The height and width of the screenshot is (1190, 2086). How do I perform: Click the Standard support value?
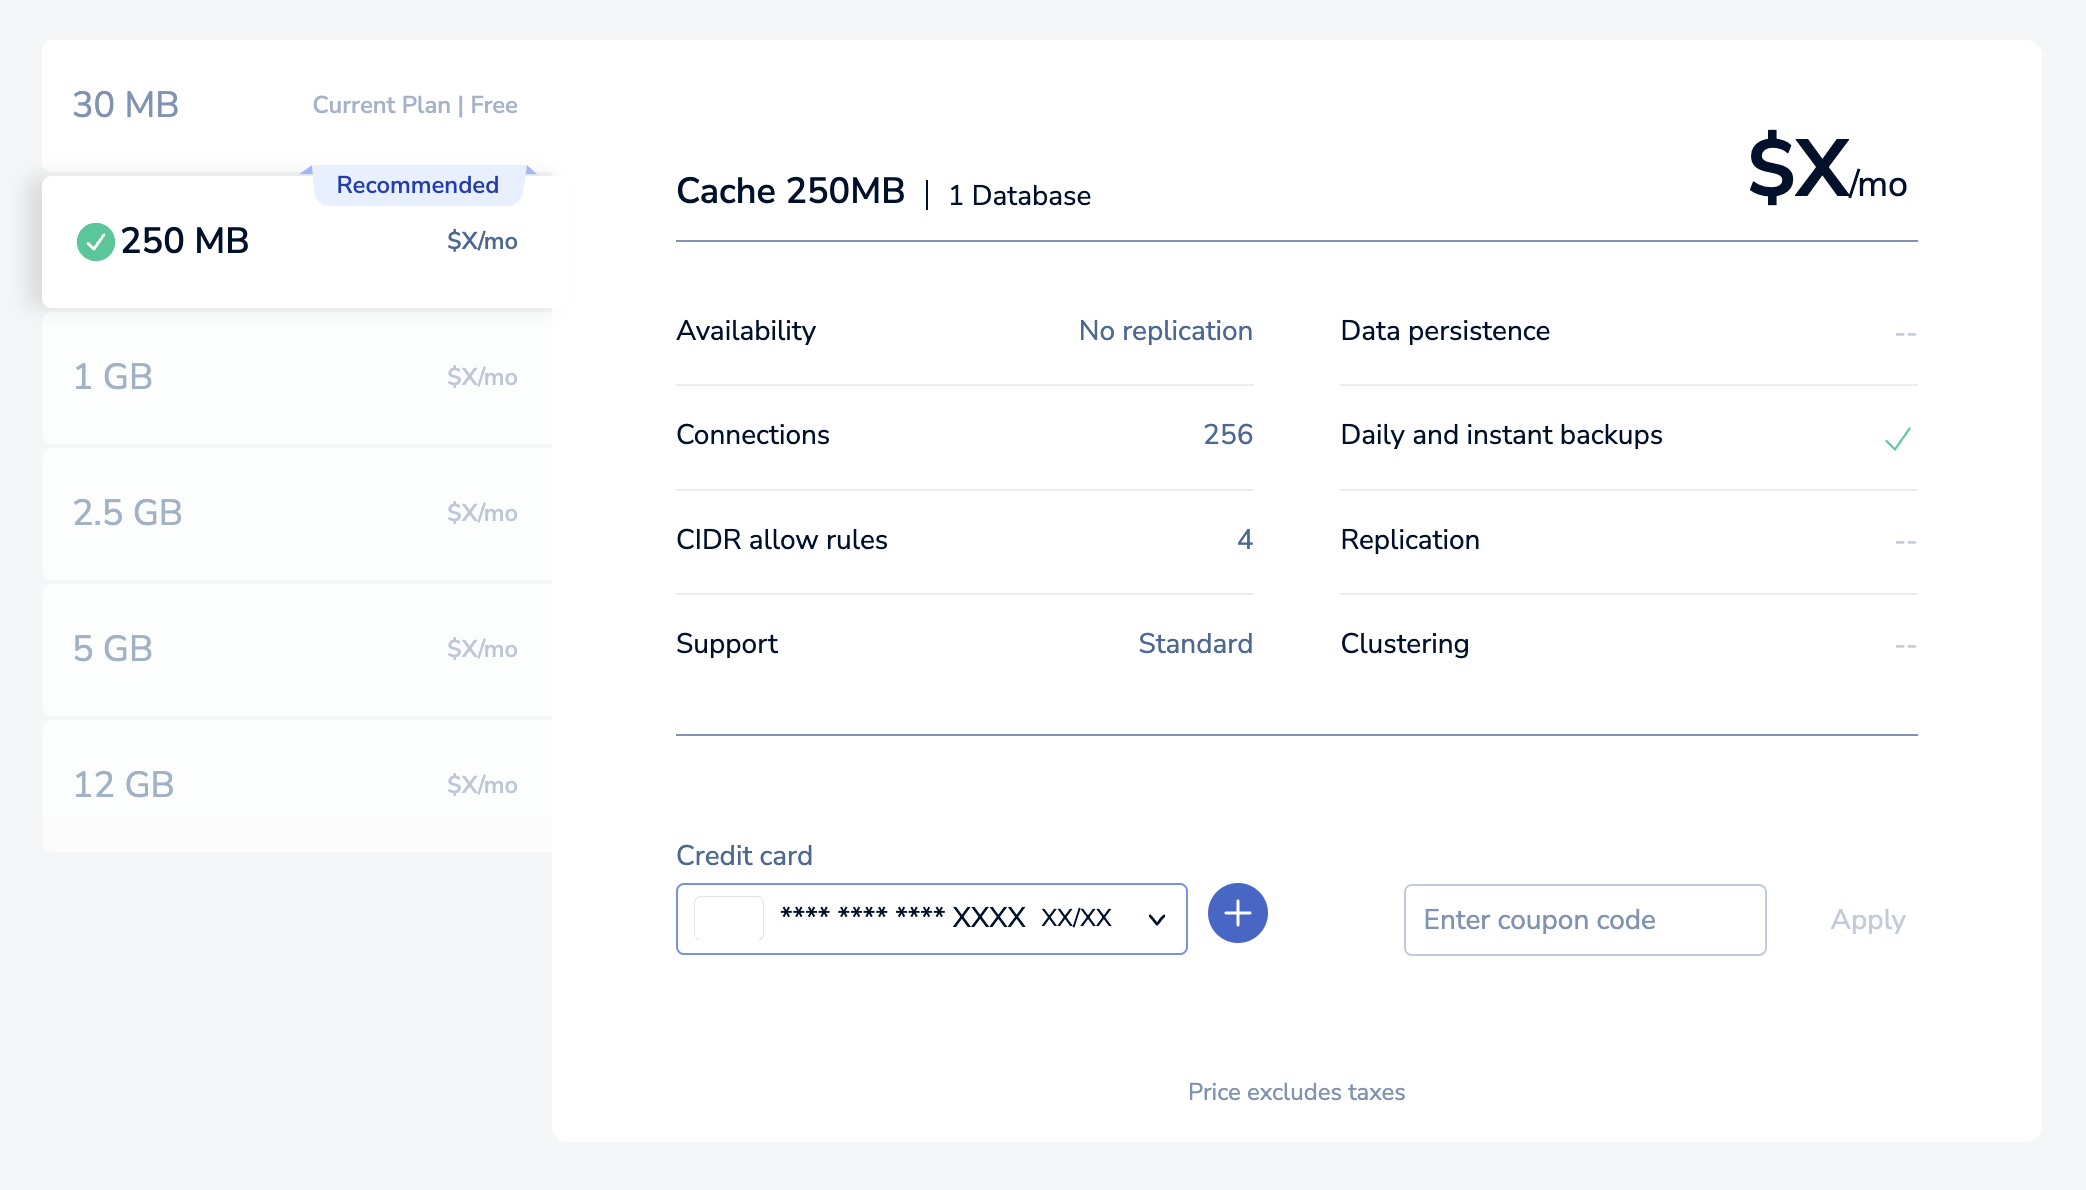tap(1195, 643)
